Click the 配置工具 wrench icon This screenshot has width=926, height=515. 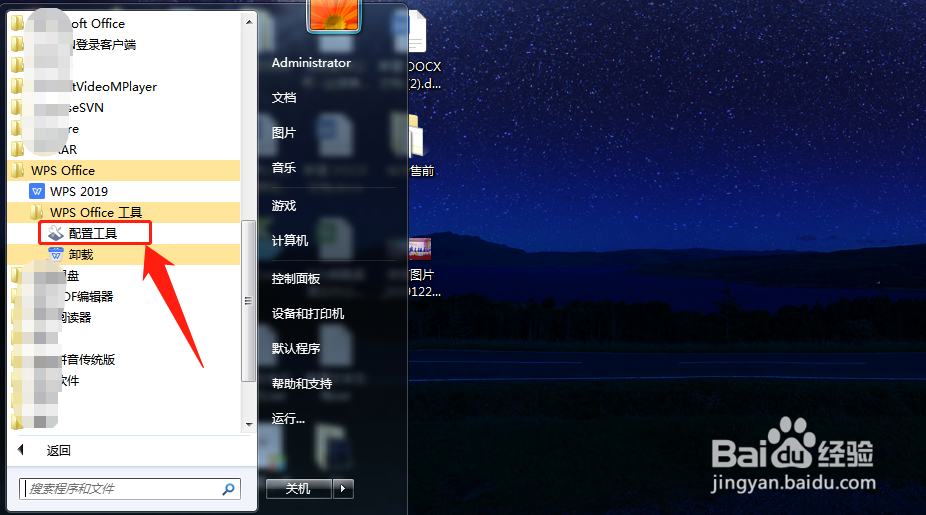pos(56,233)
